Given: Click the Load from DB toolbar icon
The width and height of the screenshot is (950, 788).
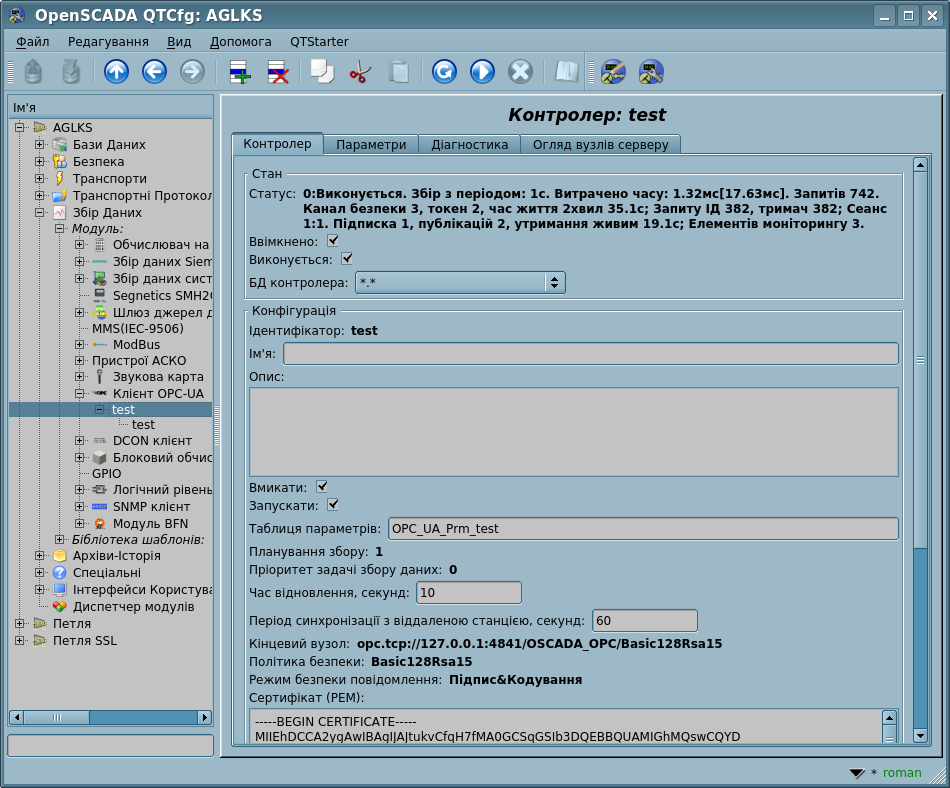Looking at the screenshot, I should point(33,72).
